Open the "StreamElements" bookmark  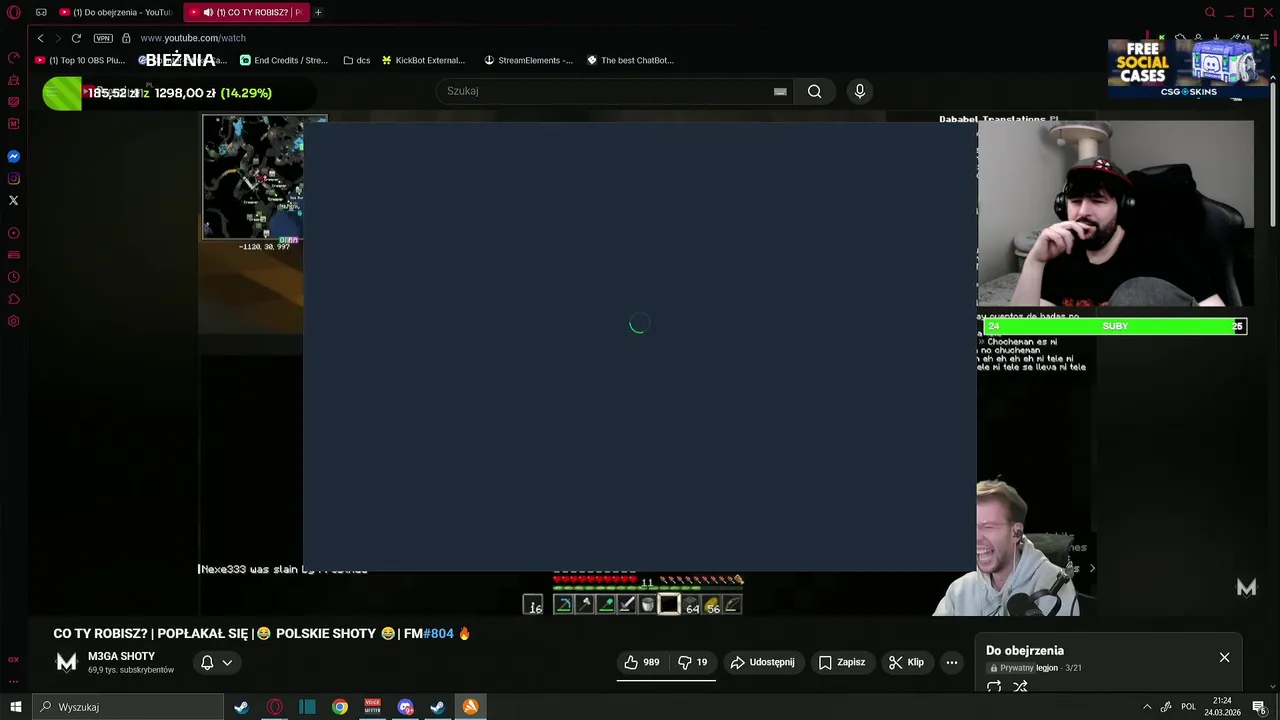(528, 60)
